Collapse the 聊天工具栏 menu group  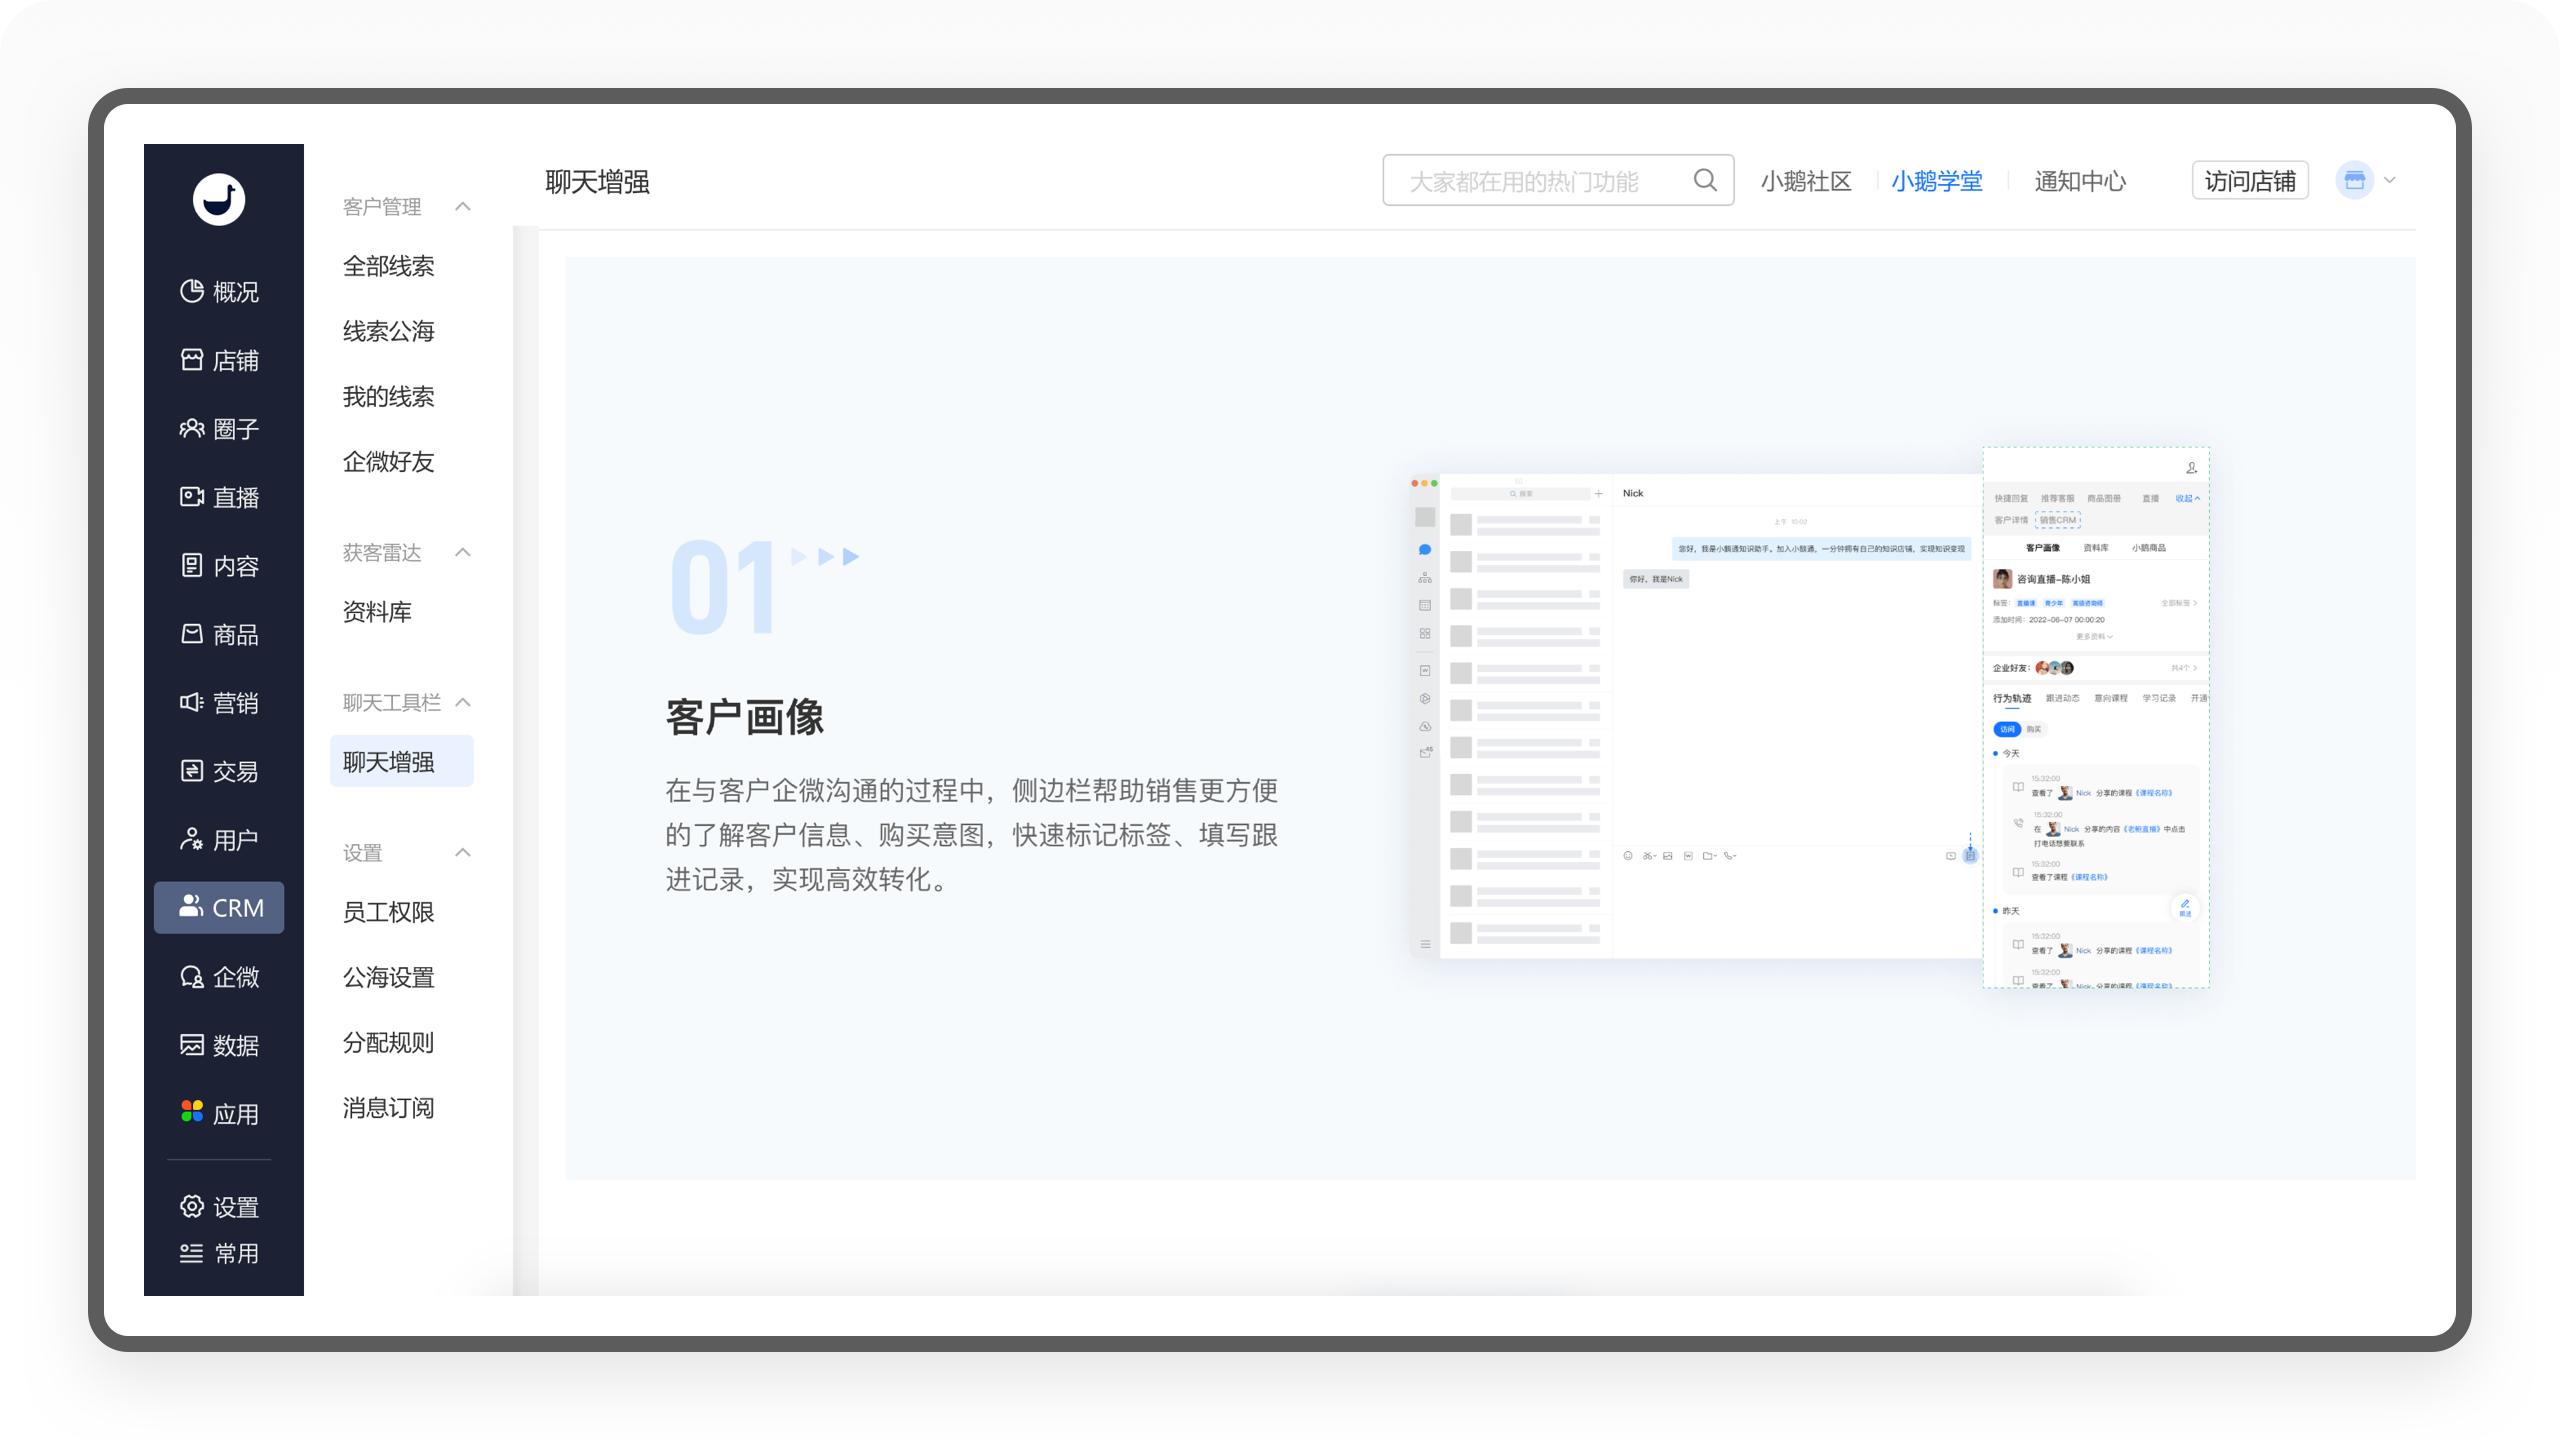tap(462, 703)
